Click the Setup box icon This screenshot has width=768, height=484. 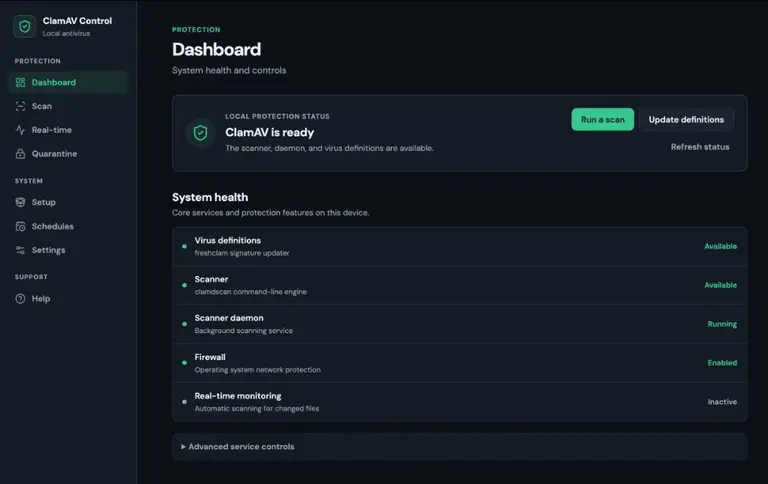tap(20, 202)
